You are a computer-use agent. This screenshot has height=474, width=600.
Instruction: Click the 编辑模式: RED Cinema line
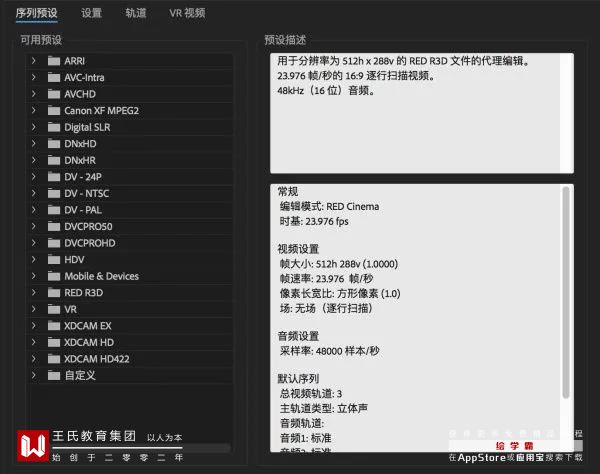(329, 207)
